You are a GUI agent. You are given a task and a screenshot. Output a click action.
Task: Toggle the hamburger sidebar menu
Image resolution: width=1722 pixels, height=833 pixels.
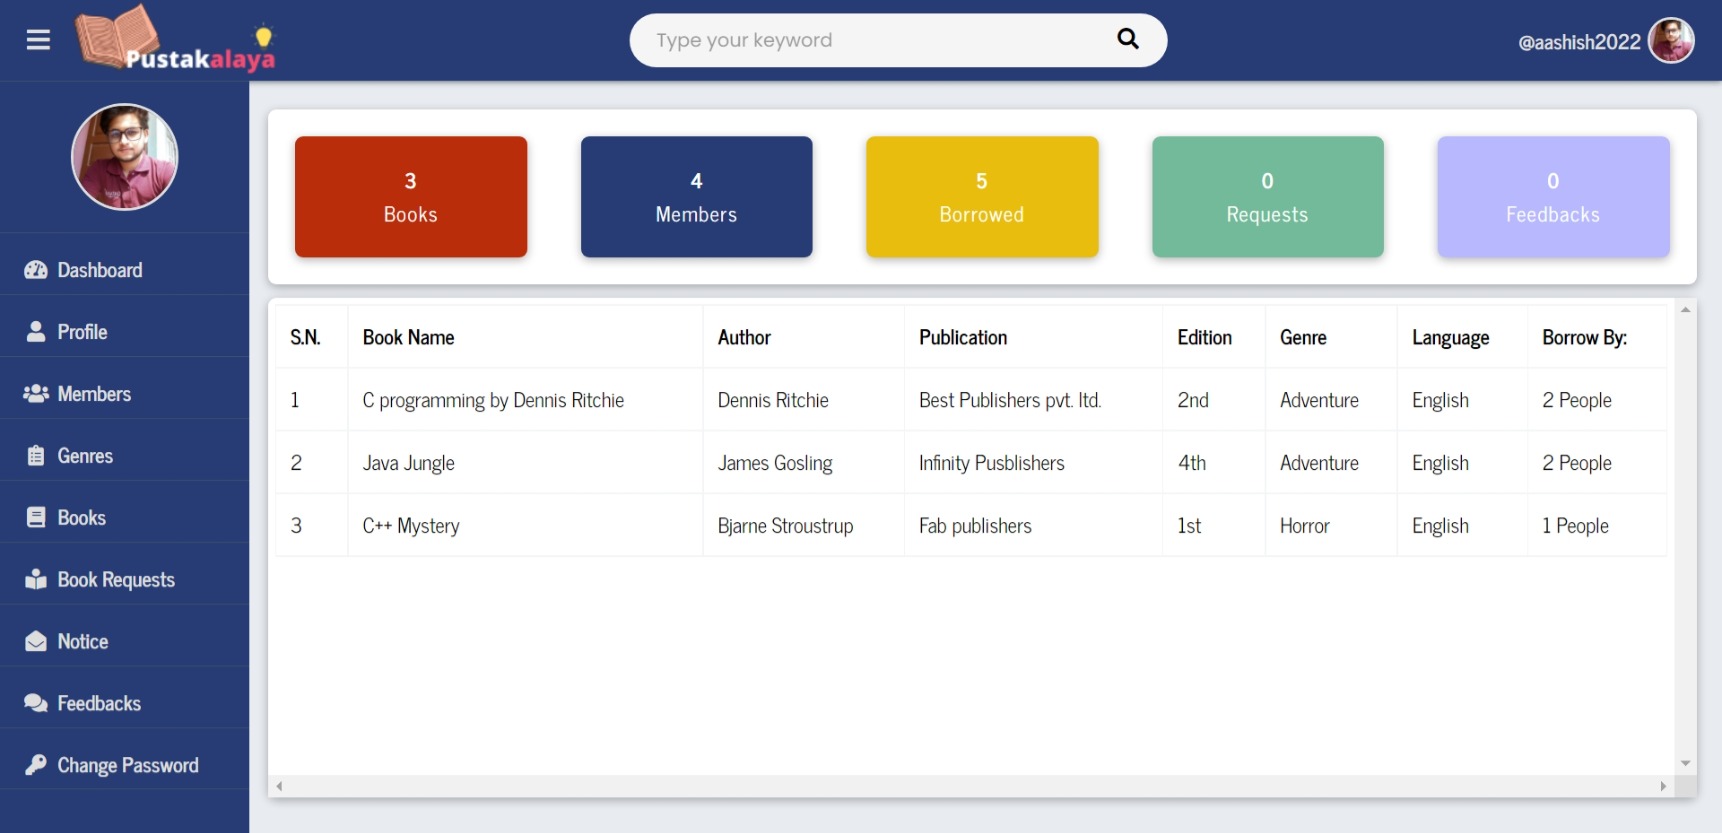click(x=38, y=40)
